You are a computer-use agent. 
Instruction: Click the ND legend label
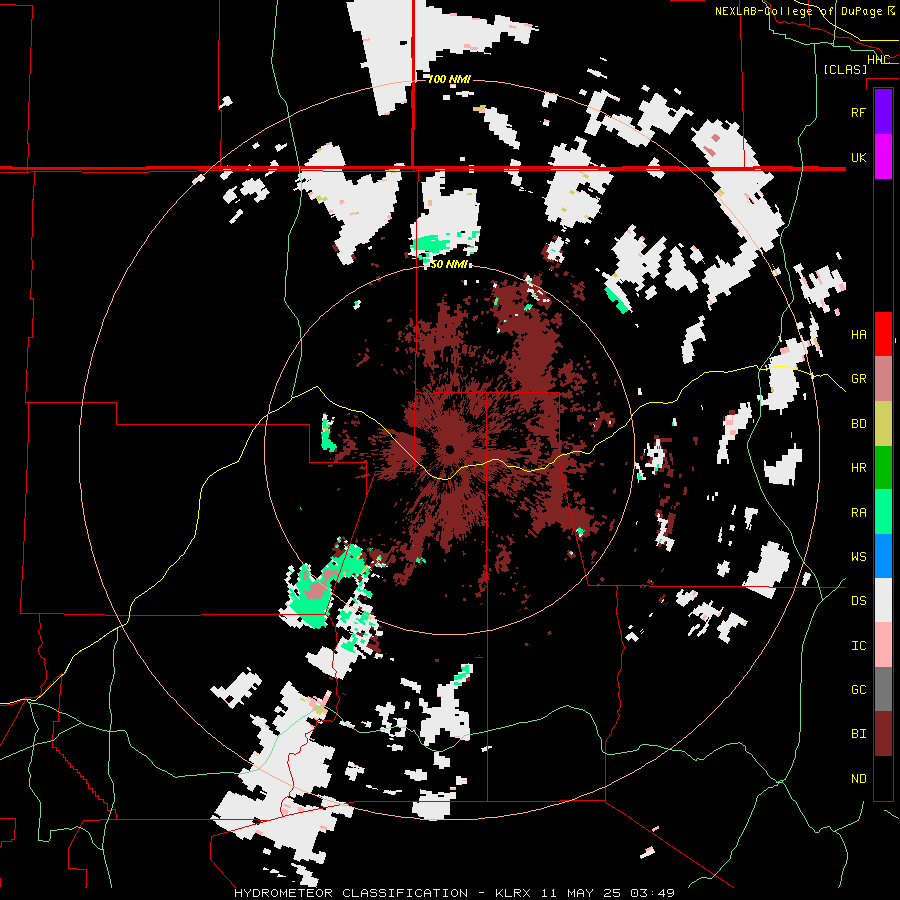(x=858, y=779)
